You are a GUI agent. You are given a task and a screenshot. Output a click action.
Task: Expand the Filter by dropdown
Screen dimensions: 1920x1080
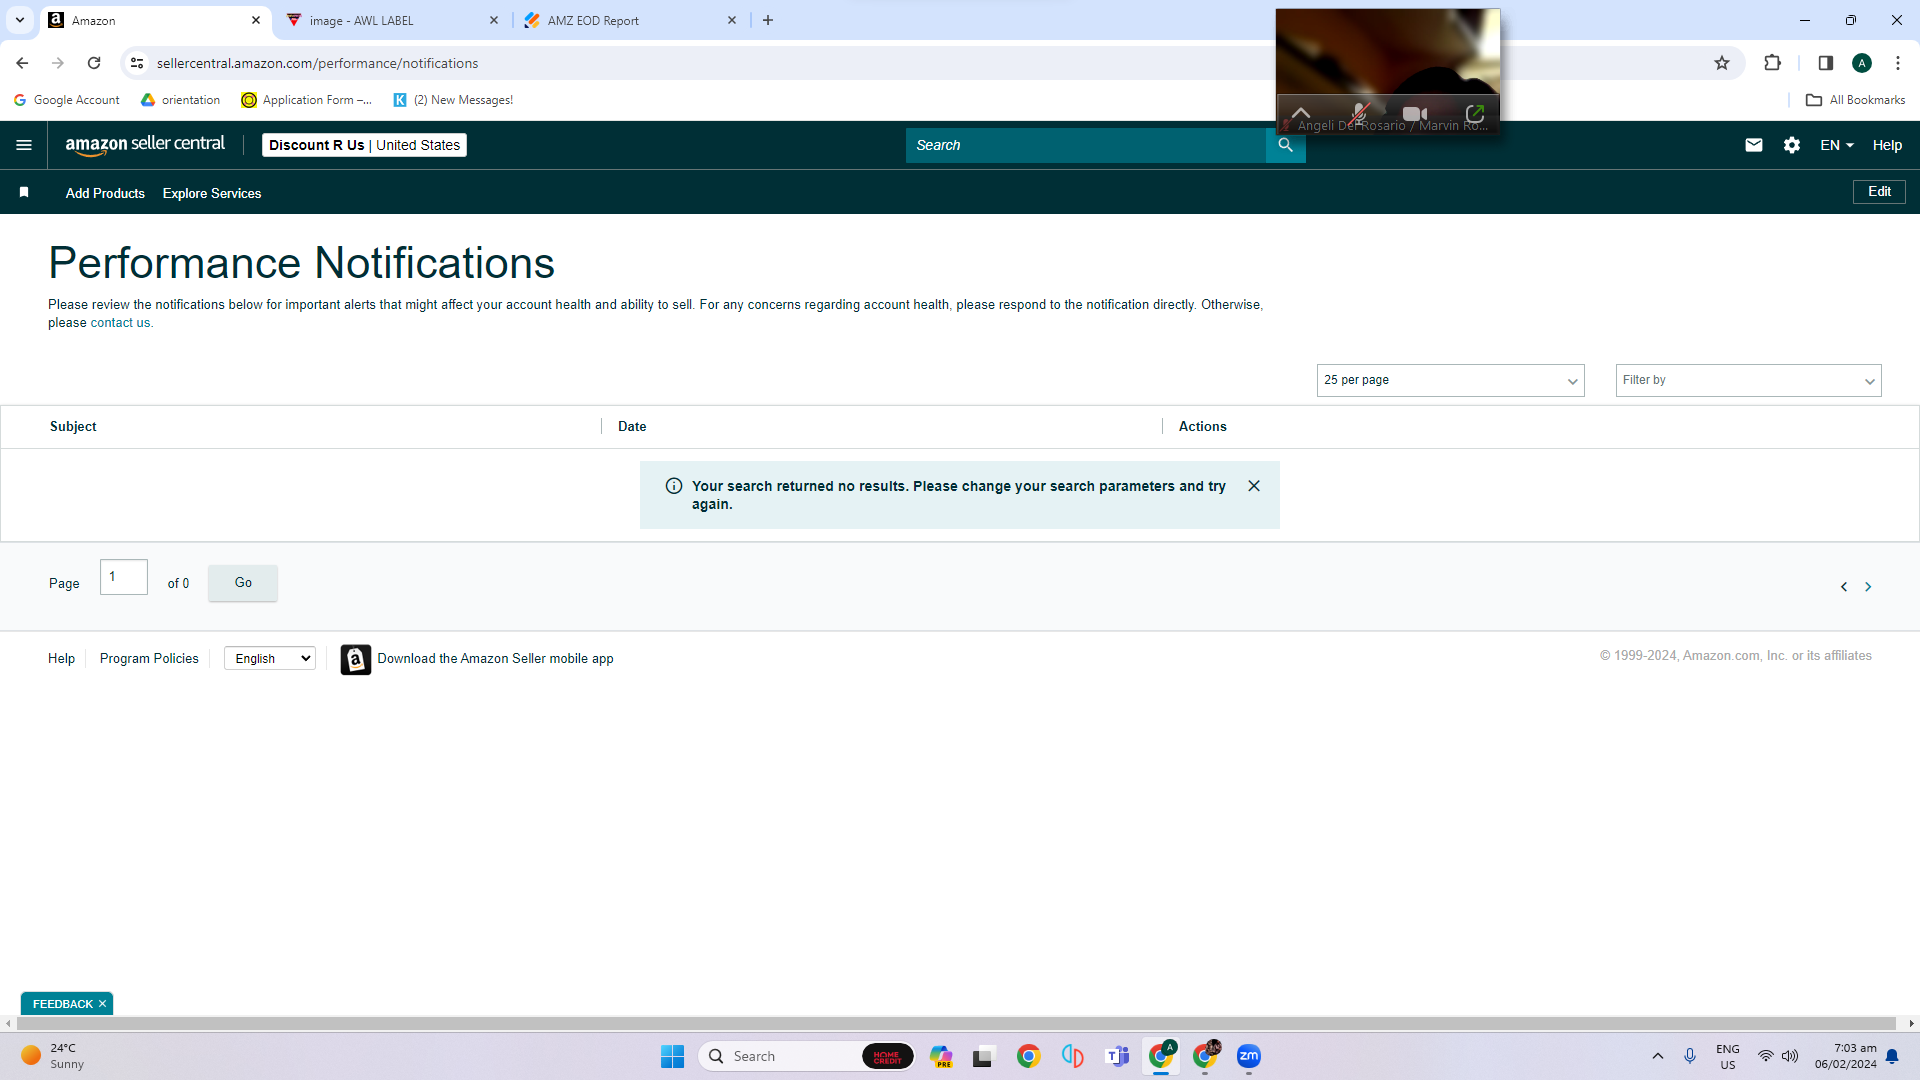1748,380
